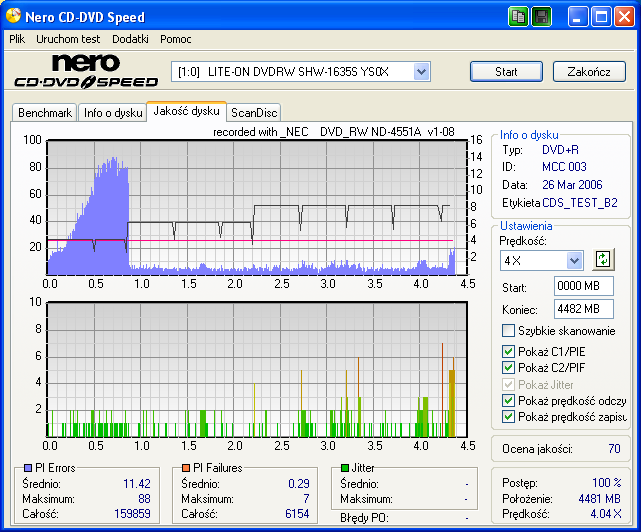This screenshot has width=641, height=532.
Task: Uncheck Pokaż C2/PIF
Action: click(508, 368)
